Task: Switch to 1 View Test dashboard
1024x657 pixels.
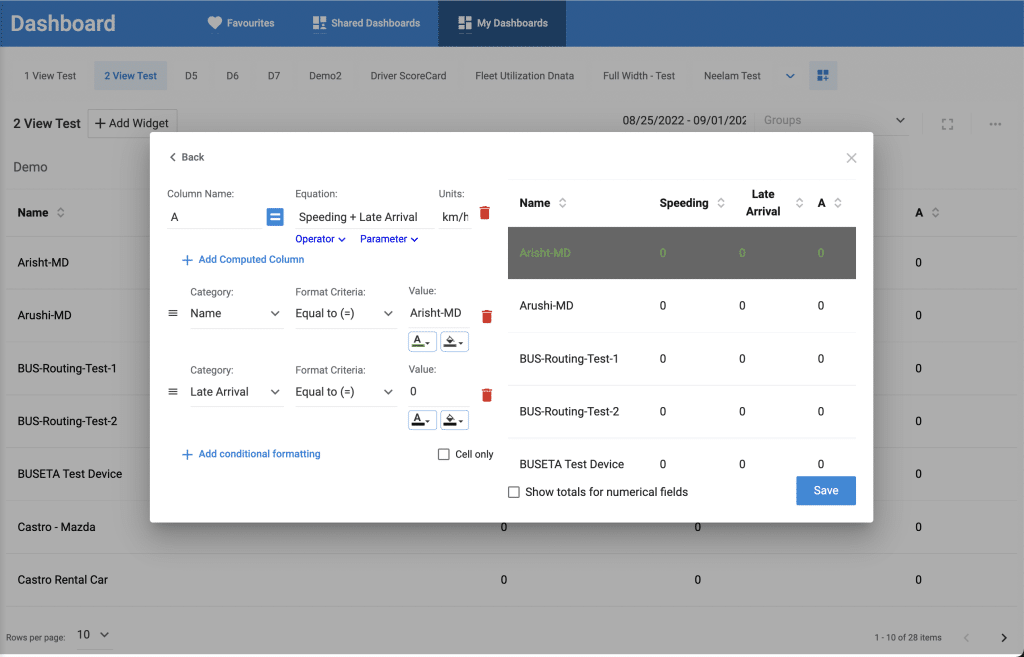Action: (x=50, y=76)
